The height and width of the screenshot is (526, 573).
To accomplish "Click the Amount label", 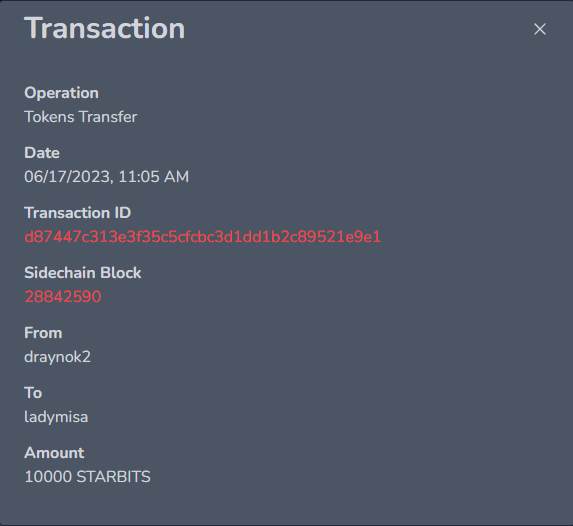I will click(x=54, y=453).
